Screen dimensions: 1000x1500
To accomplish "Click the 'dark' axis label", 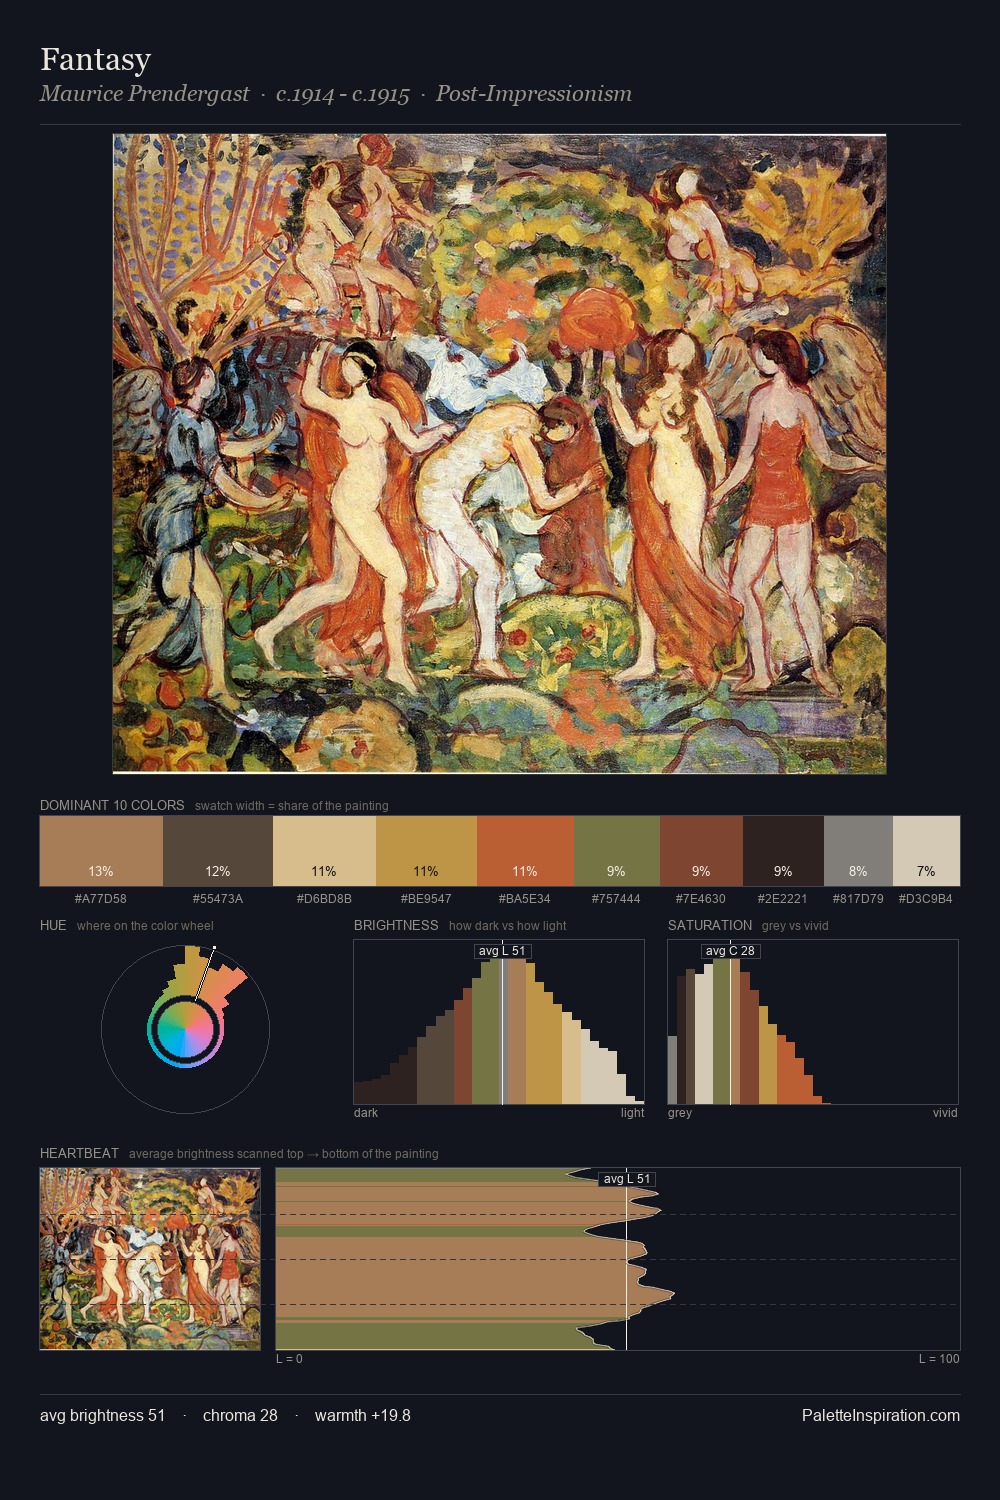I will pos(366,1113).
